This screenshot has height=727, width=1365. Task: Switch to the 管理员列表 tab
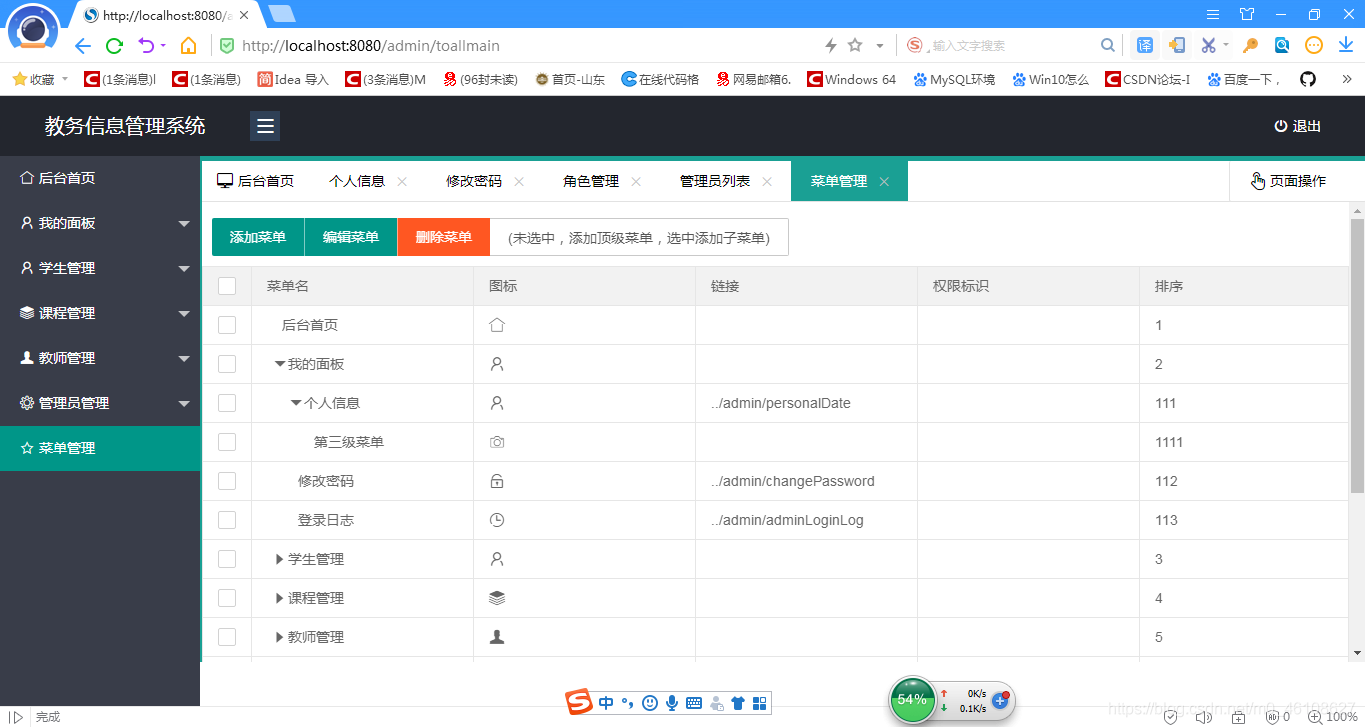coord(715,181)
